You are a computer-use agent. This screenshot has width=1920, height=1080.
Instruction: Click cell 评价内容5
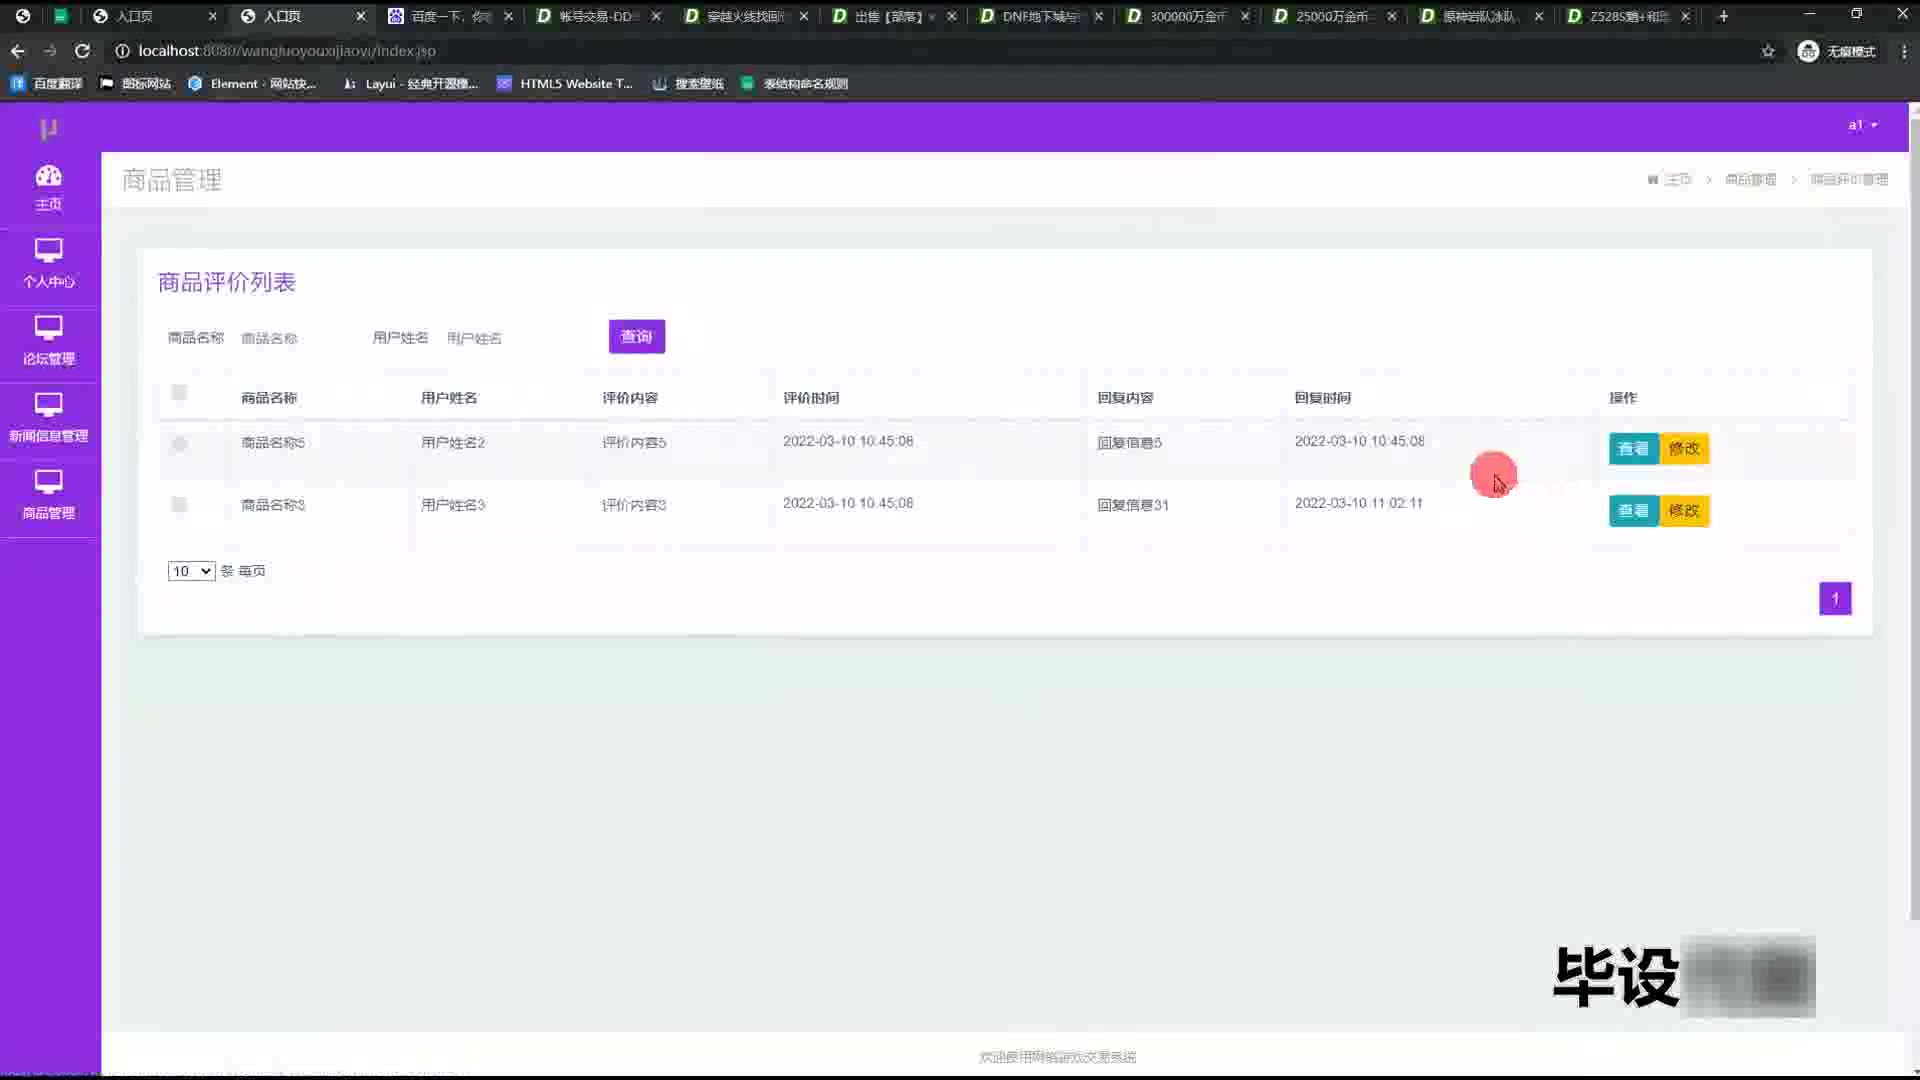click(x=634, y=443)
